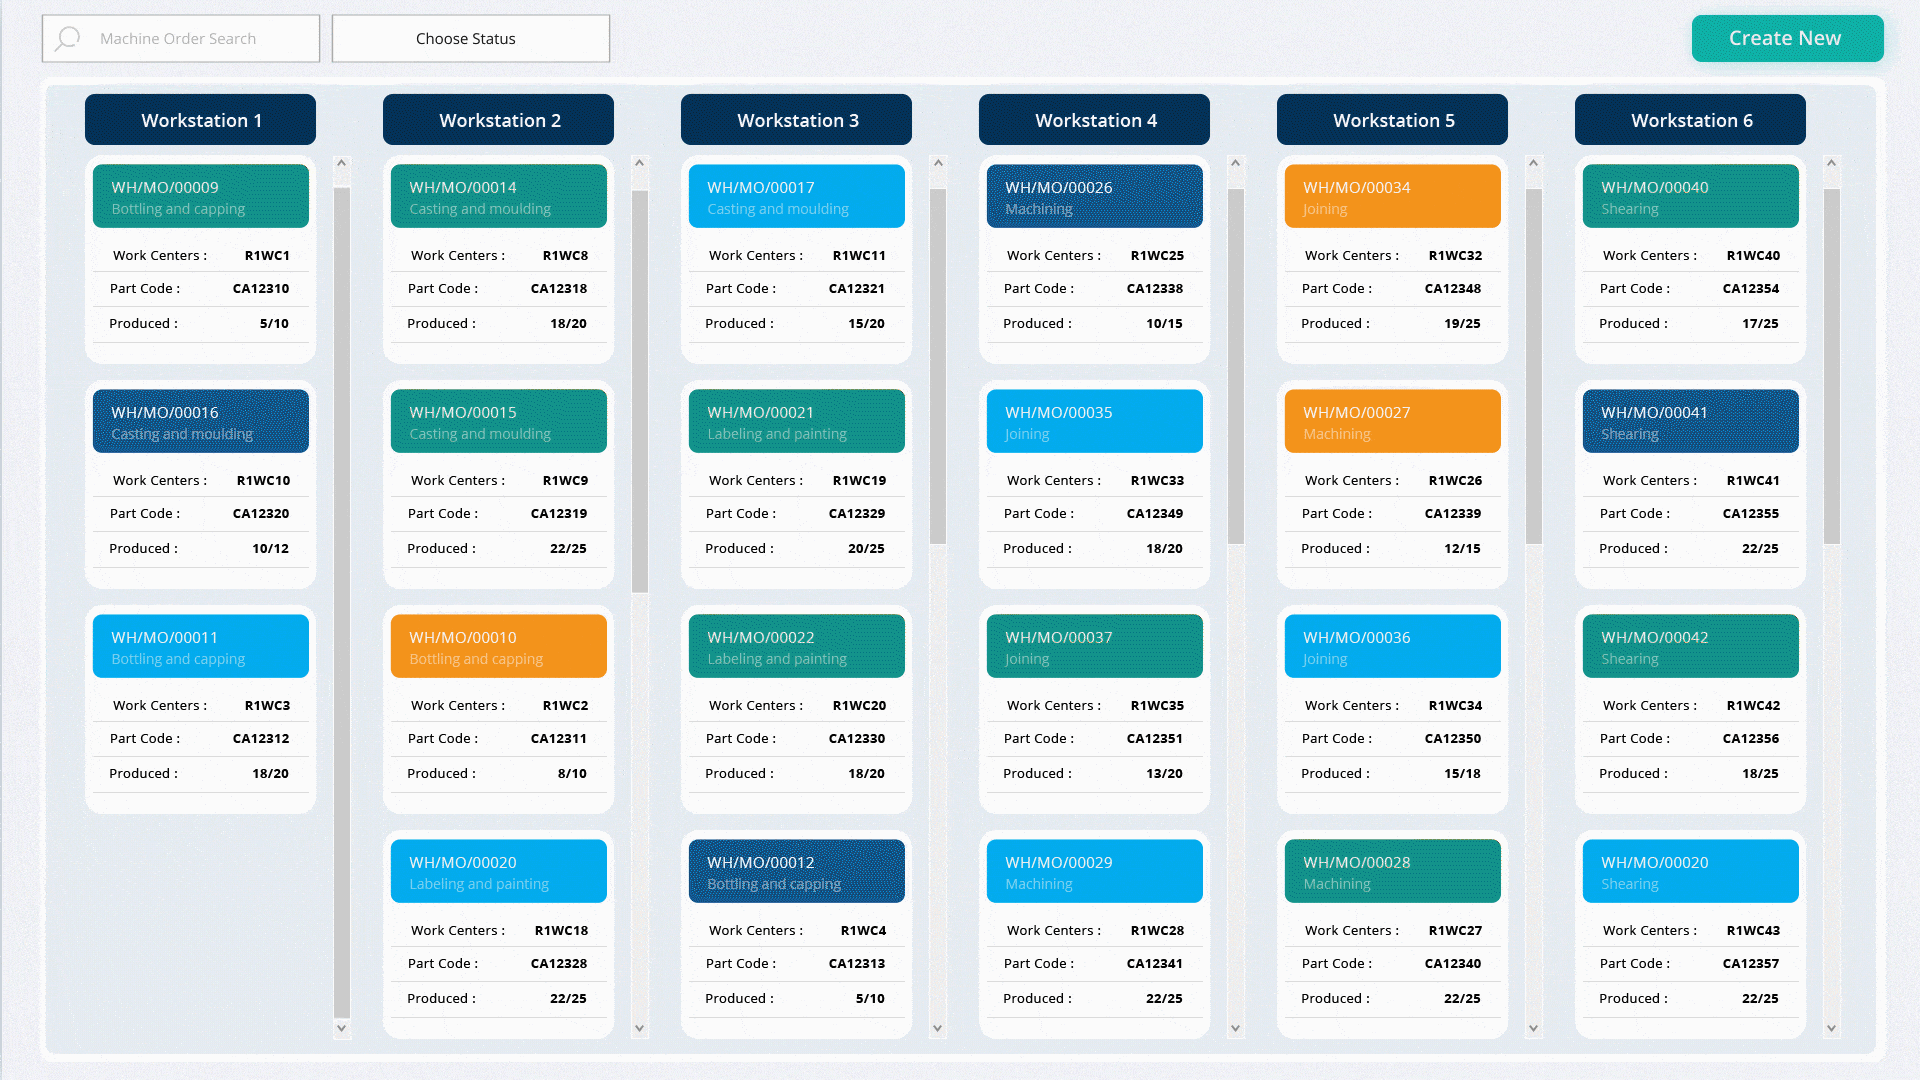Click Workstation 6 scroll up arrow
The width and height of the screenshot is (1920, 1080).
click(x=1832, y=163)
